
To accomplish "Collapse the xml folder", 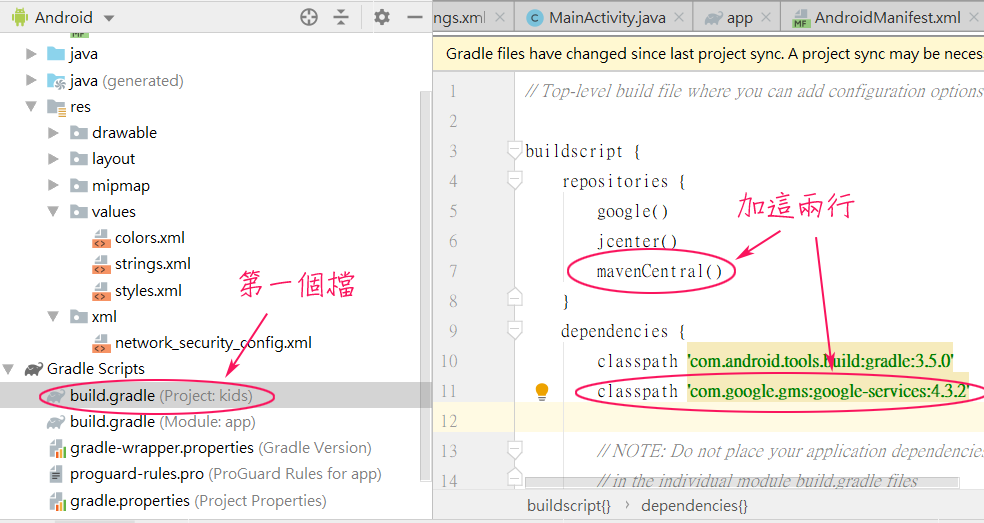I will [53, 316].
